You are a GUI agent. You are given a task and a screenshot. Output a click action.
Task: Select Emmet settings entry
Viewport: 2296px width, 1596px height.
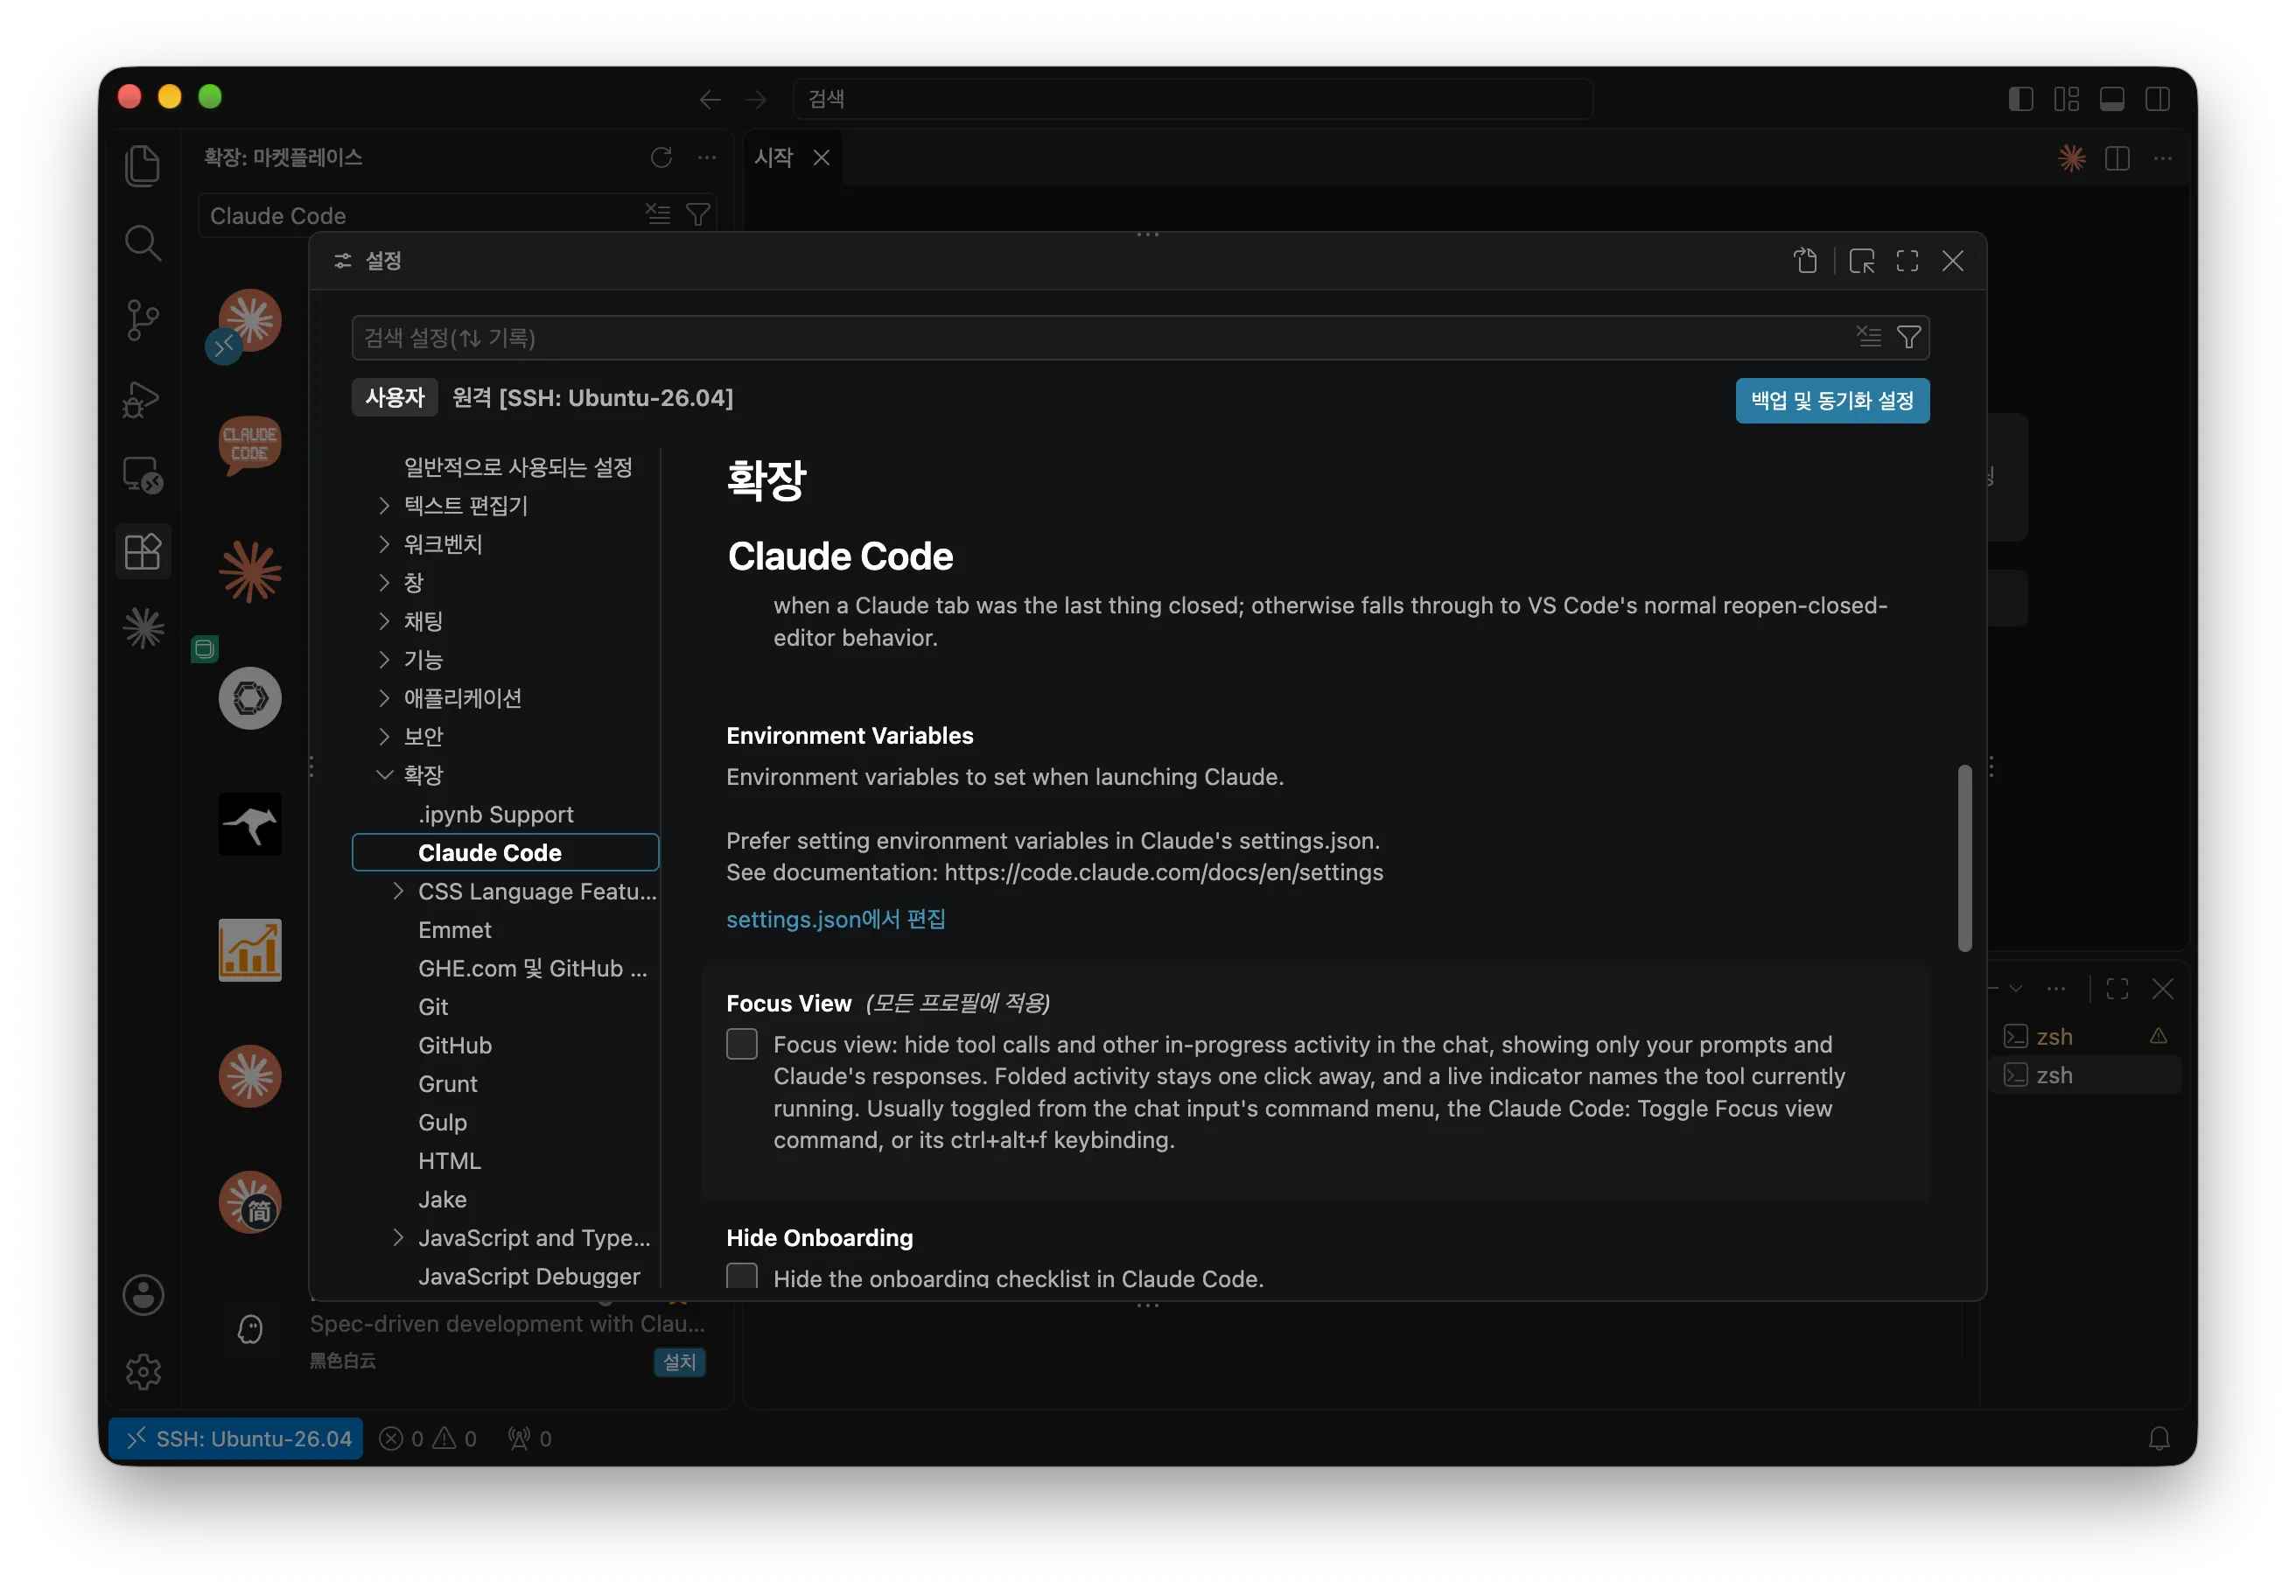click(x=454, y=930)
